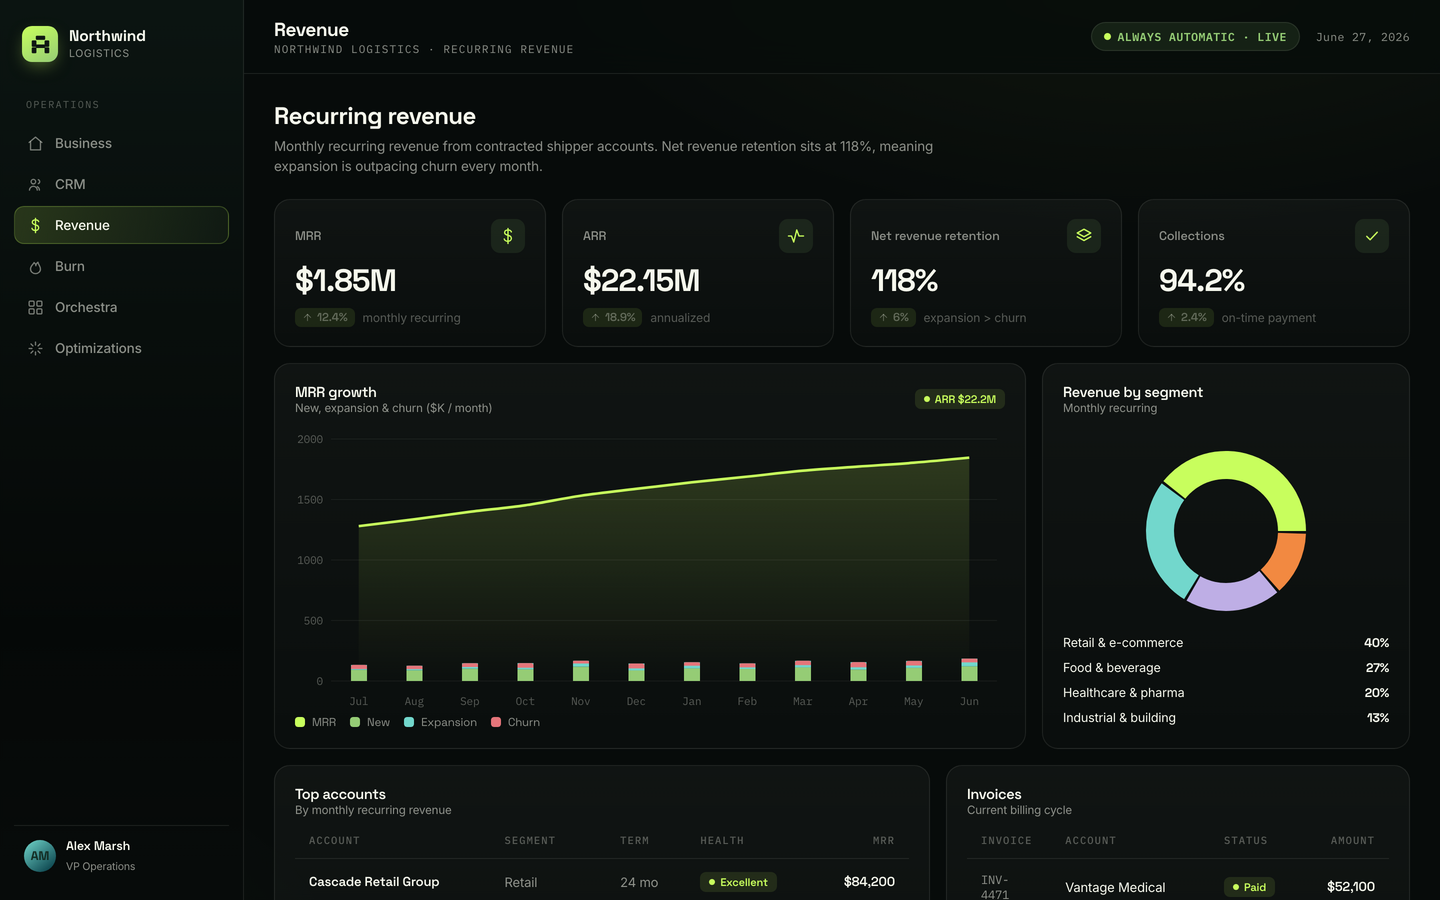Screen dimensions: 1440x900
Task: Click the $52,100 invoice amount
Action: coord(1351,887)
